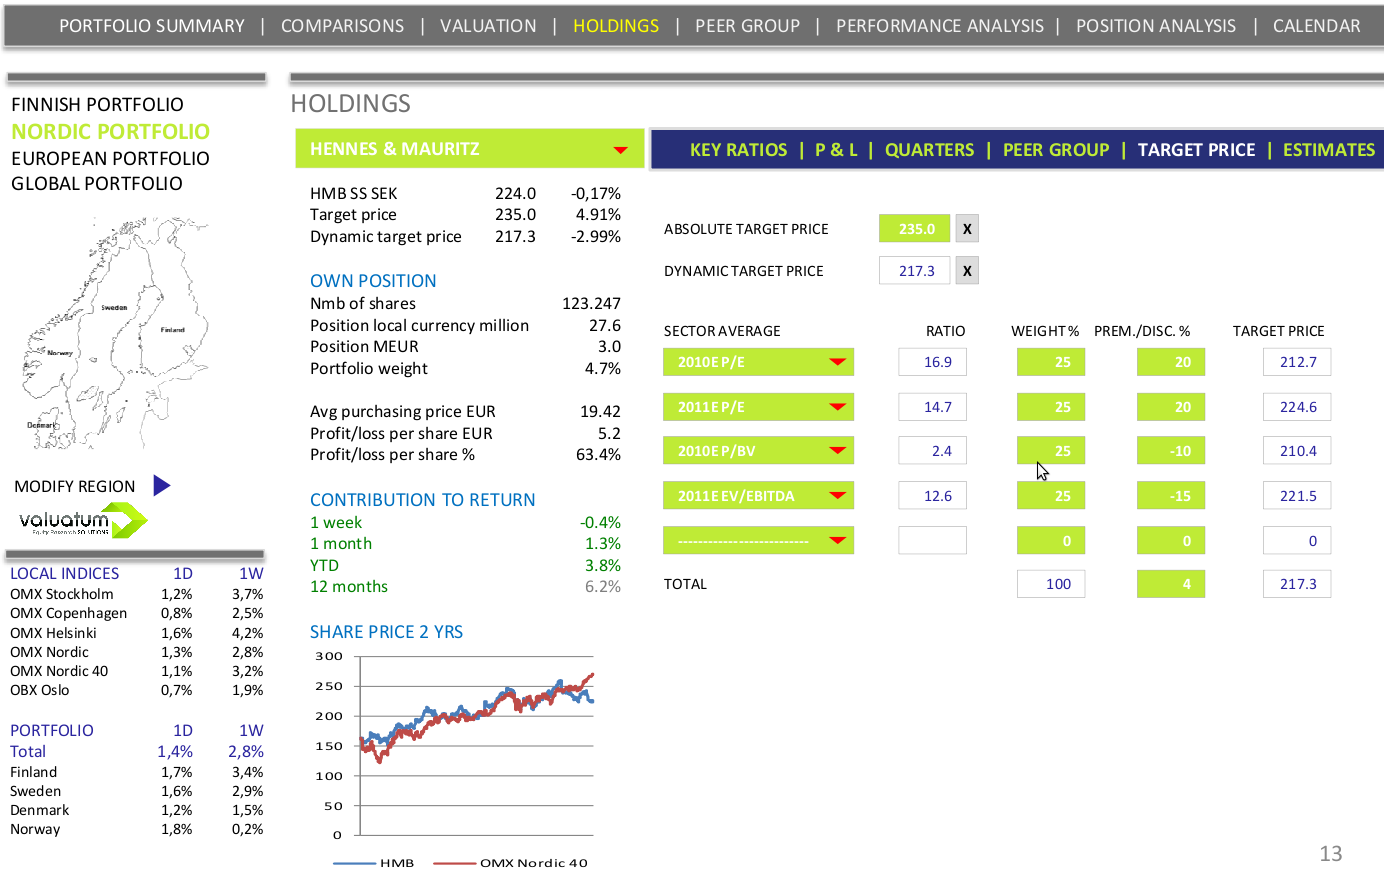Select Finnish Portfolio
The width and height of the screenshot is (1384, 877).
click(x=98, y=105)
